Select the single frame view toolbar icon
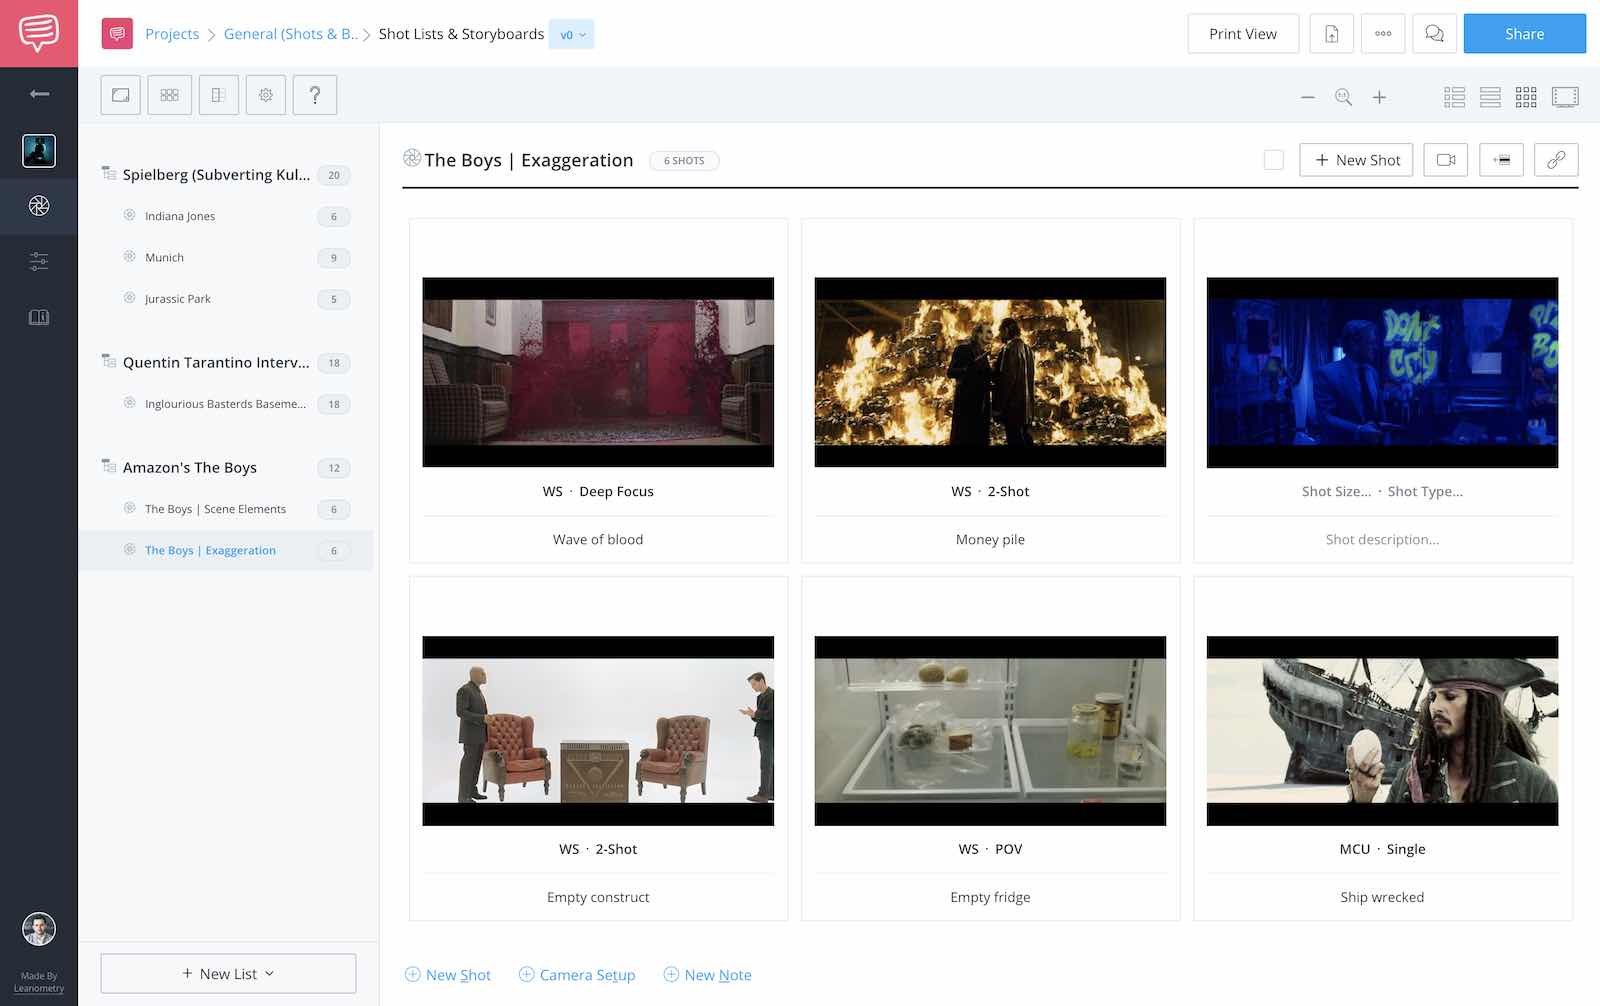This screenshot has width=1600, height=1006. click(121, 95)
